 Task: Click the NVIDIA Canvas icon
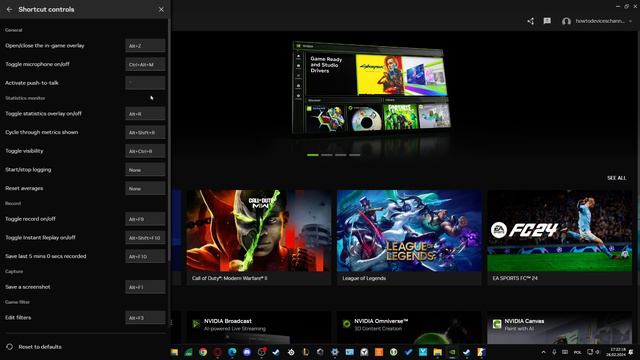[497, 324]
